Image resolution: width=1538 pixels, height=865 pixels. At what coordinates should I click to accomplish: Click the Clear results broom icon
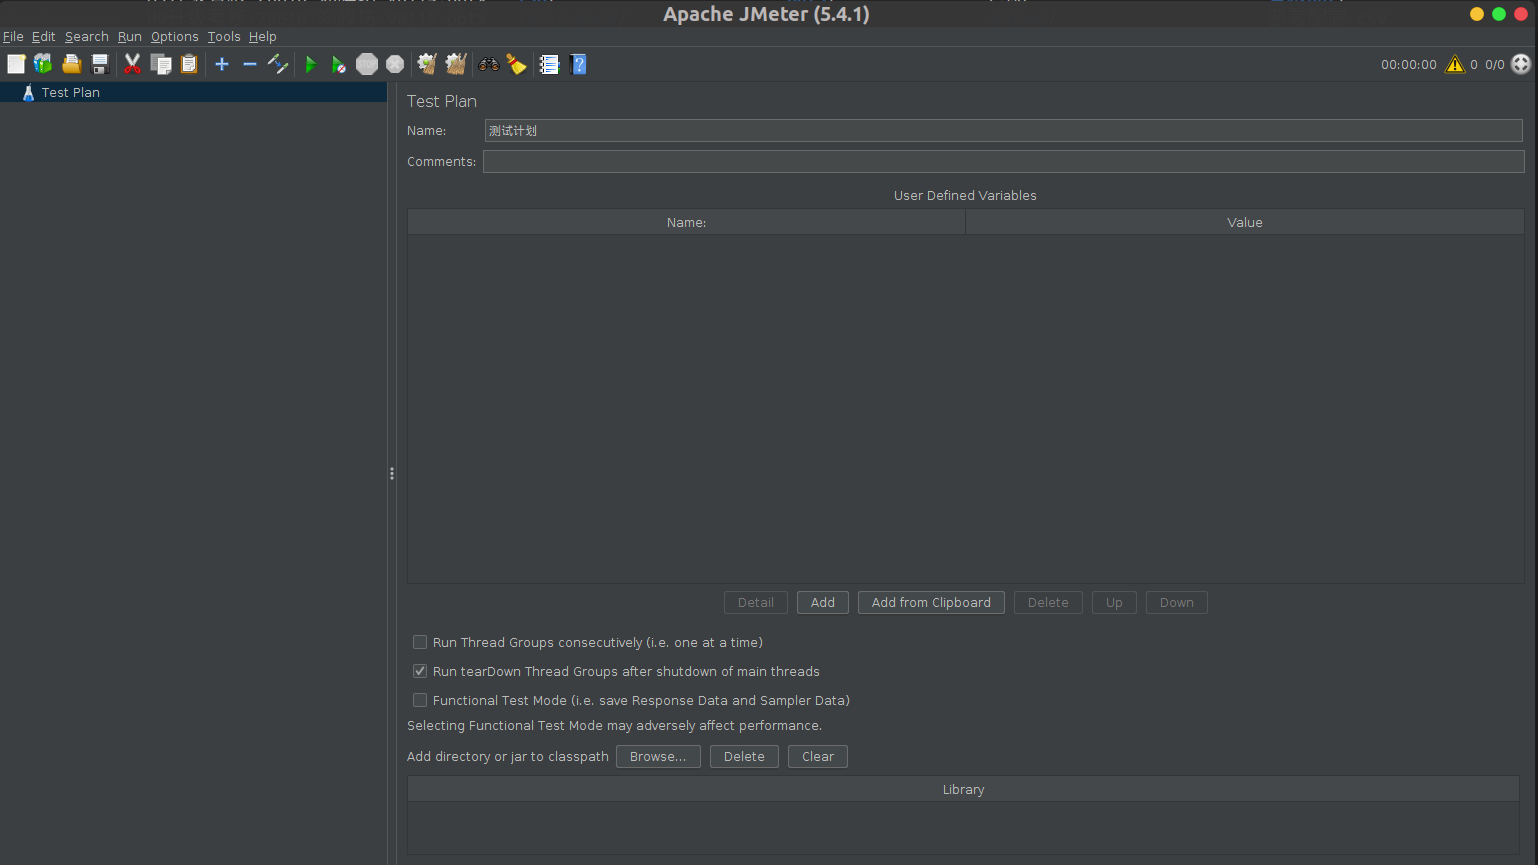pyautogui.click(x=427, y=64)
